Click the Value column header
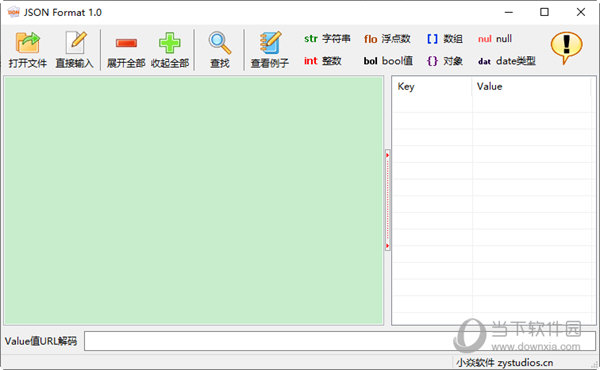The image size is (600, 370). (x=532, y=86)
